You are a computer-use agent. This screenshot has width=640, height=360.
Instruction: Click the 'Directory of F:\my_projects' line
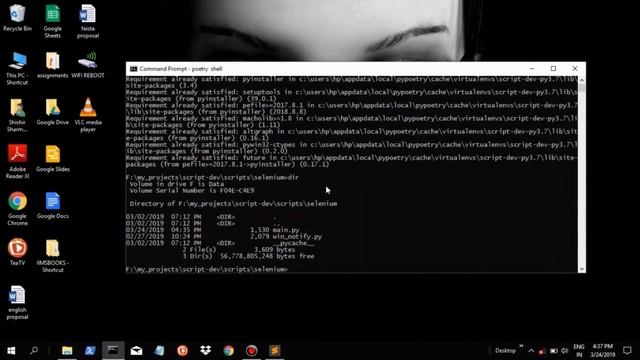click(x=233, y=203)
